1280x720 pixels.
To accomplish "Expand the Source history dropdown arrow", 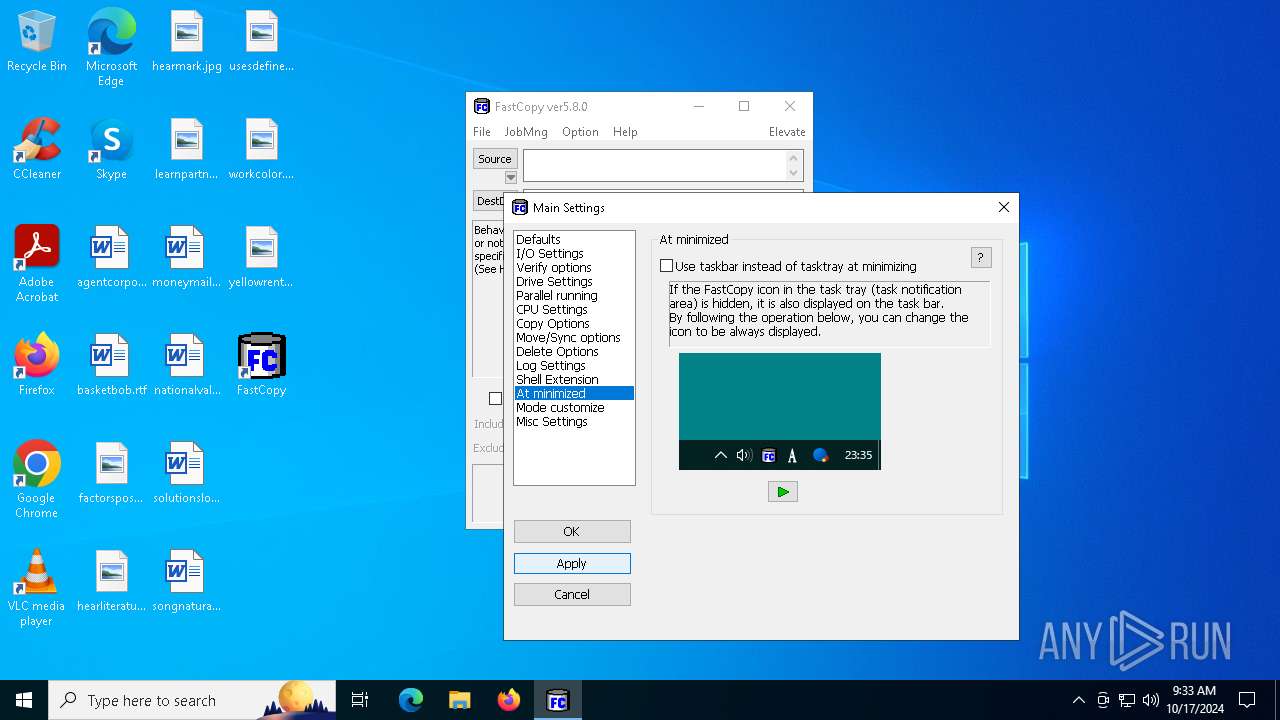I will (x=510, y=177).
